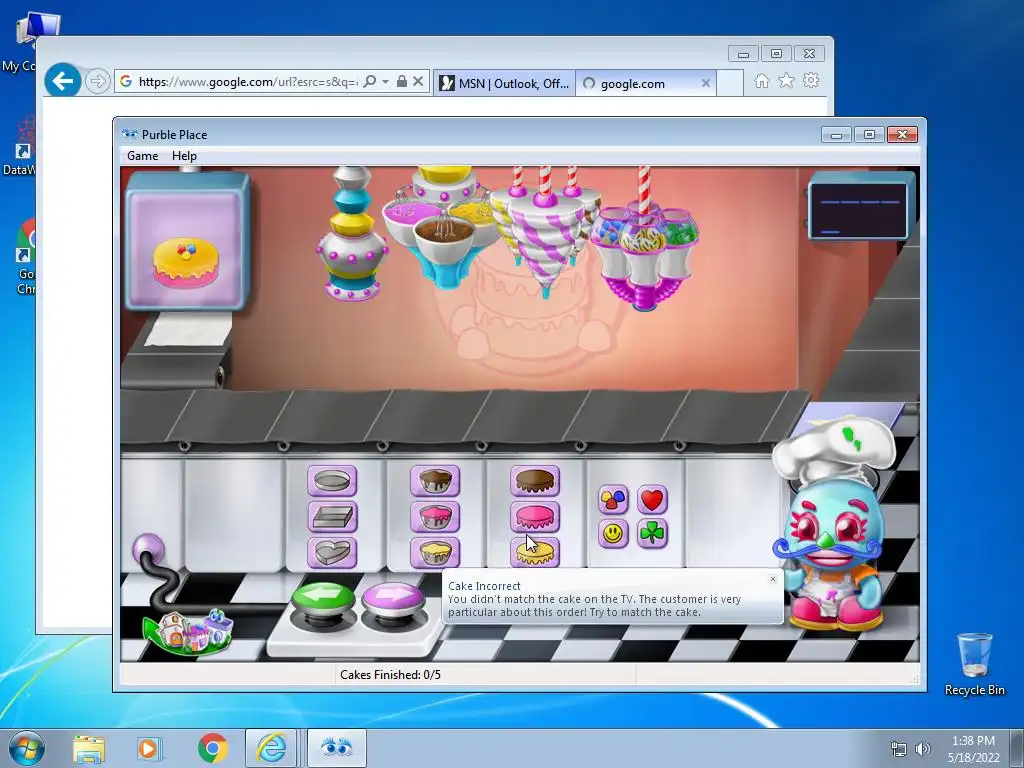Image resolution: width=1024 pixels, height=768 pixels.
Task: Open the Help menu
Action: (184, 156)
